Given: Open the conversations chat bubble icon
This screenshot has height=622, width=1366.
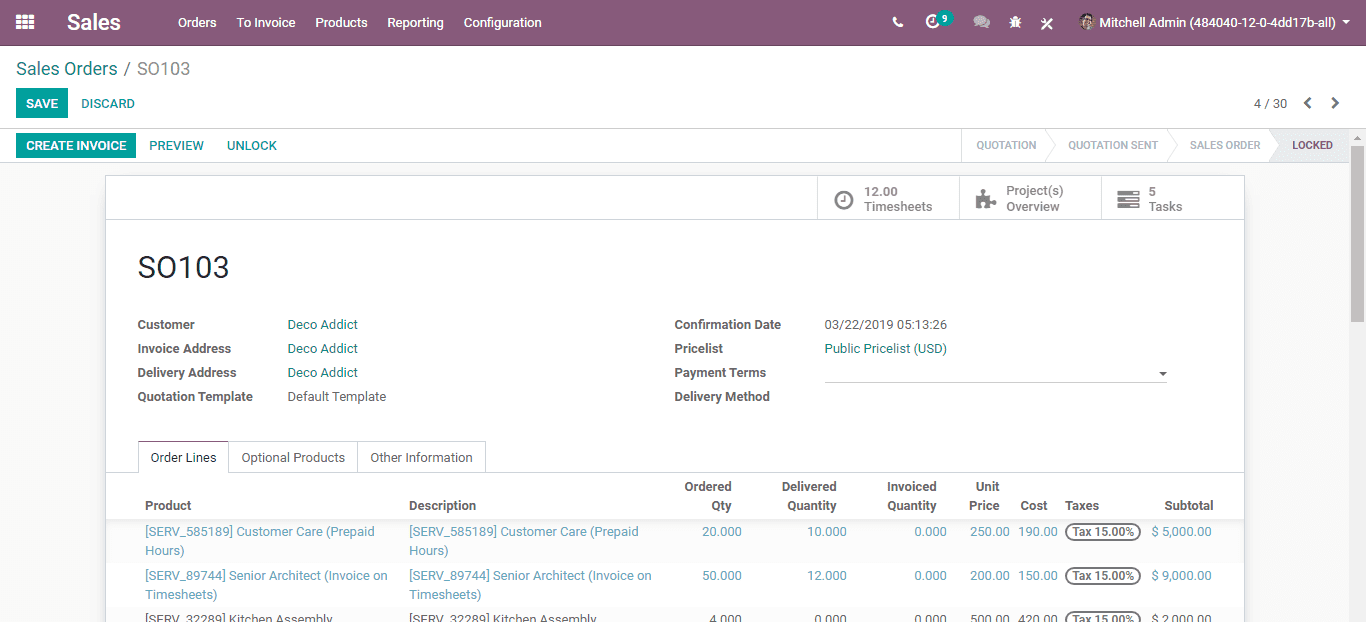Looking at the screenshot, I should [982, 22].
